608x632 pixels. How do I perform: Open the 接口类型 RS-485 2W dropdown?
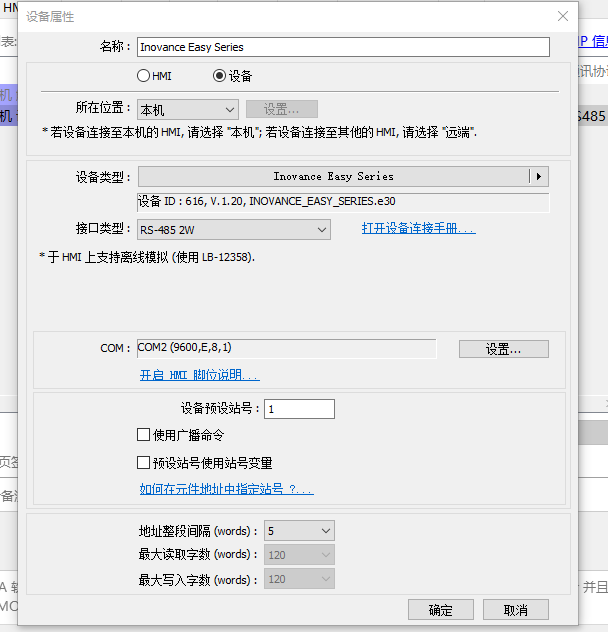[x=234, y=230]
